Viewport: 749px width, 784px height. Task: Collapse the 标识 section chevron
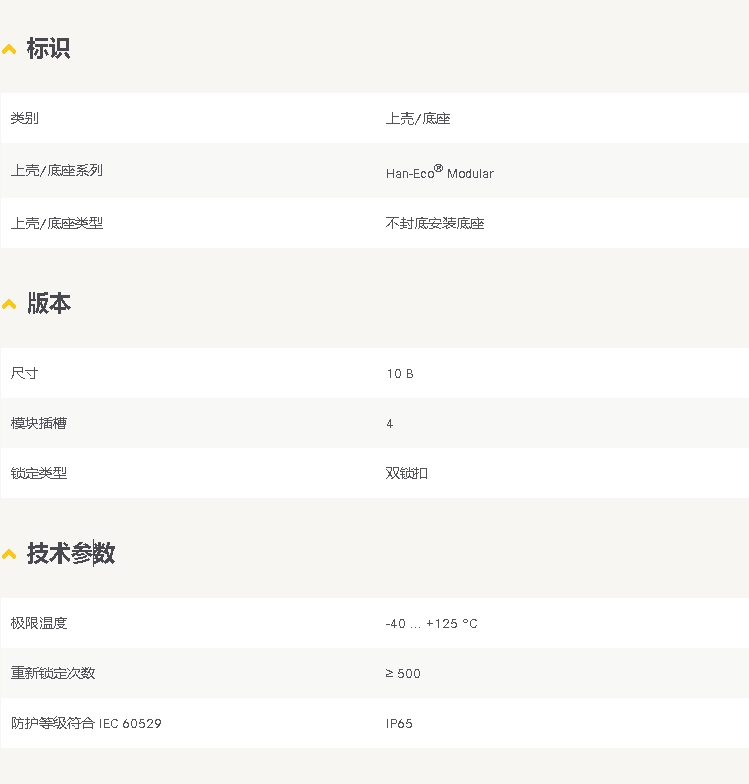click(x=9, y=49)
